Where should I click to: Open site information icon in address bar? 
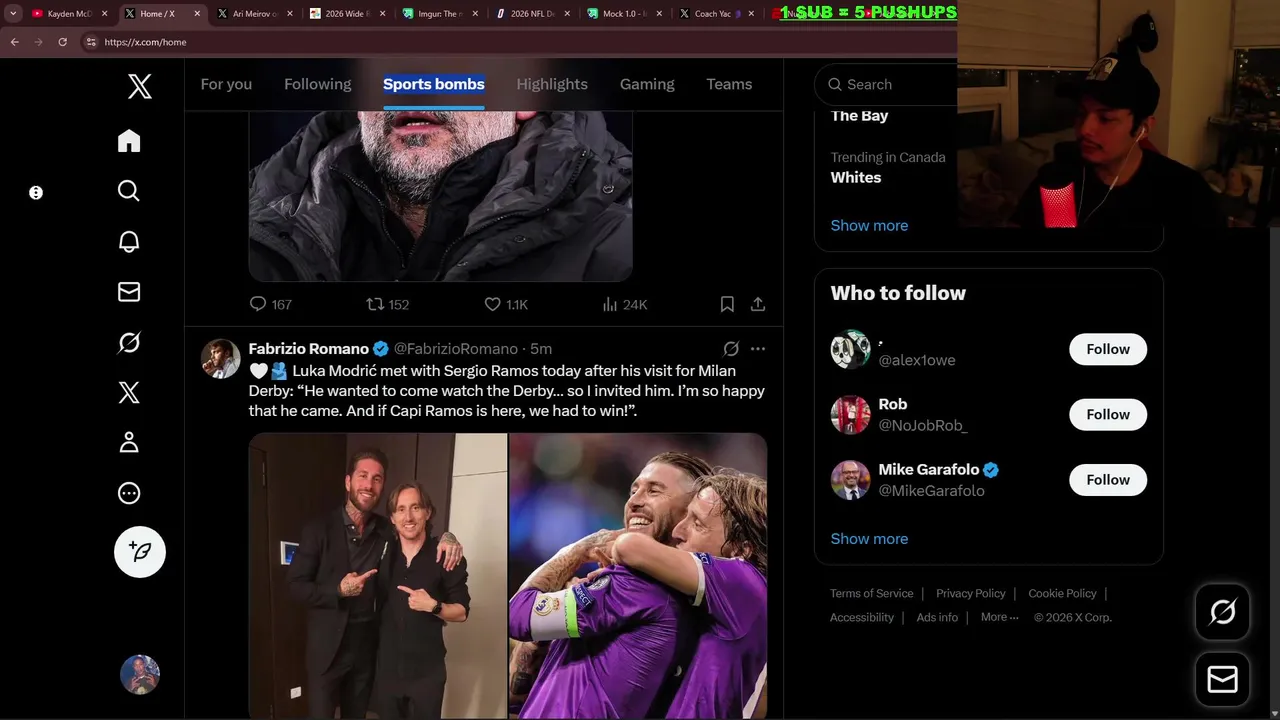coord(91,42)
